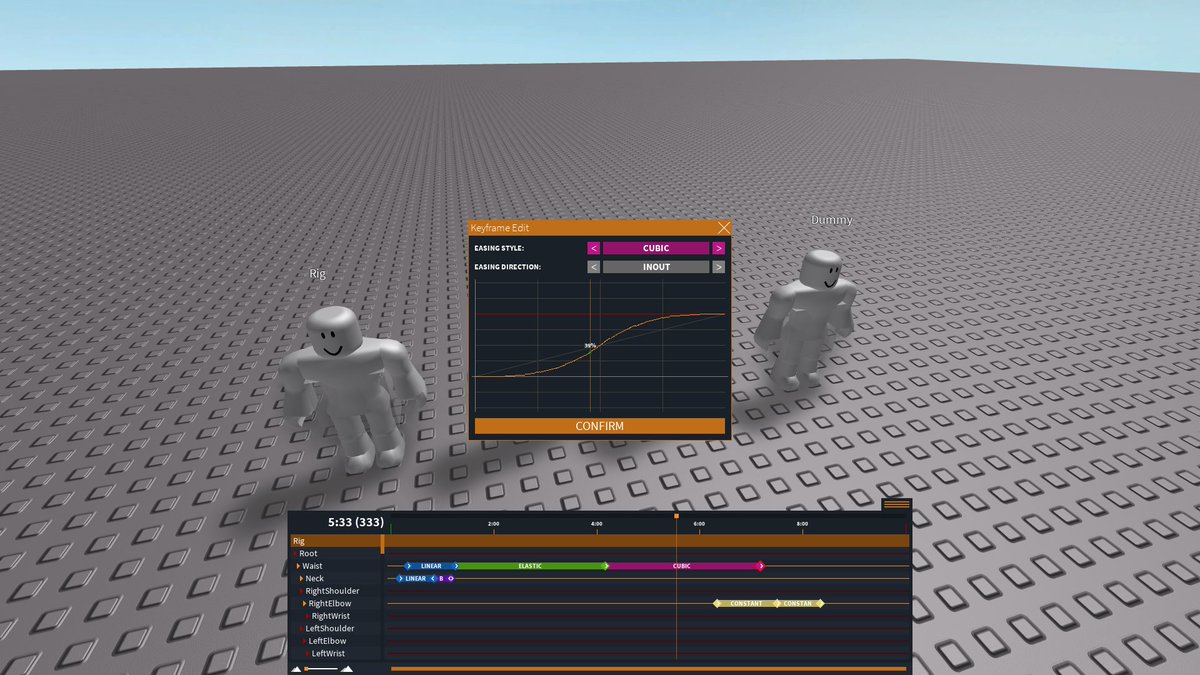Viewport: 1200px width, 675px height.
Task: Open the hamburger menu above the timeline
Action: pos(896,505)
